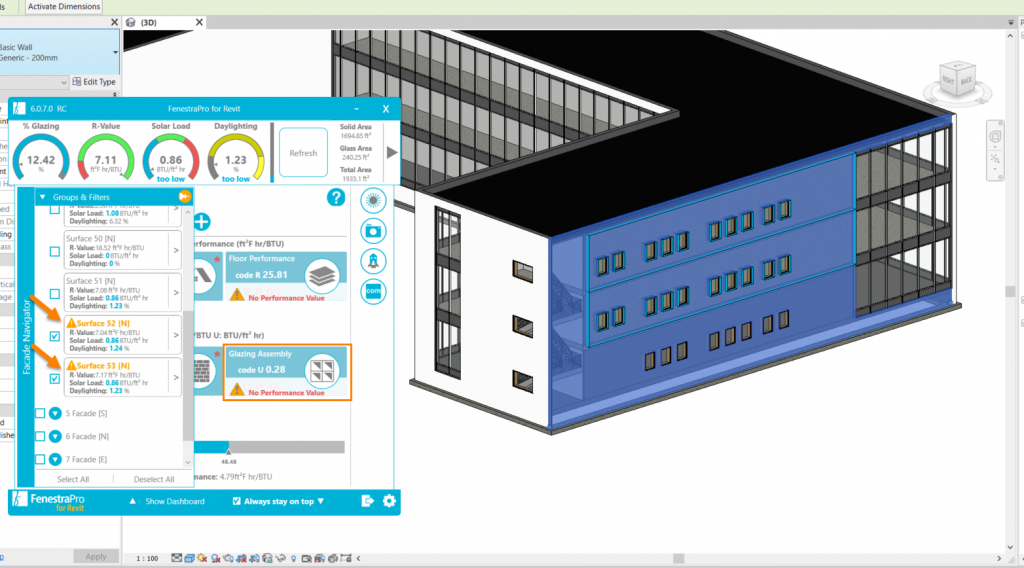Toggle Shadows icon in view control bar
Screen dimensions: 1024x568
(x=215, y=558)
